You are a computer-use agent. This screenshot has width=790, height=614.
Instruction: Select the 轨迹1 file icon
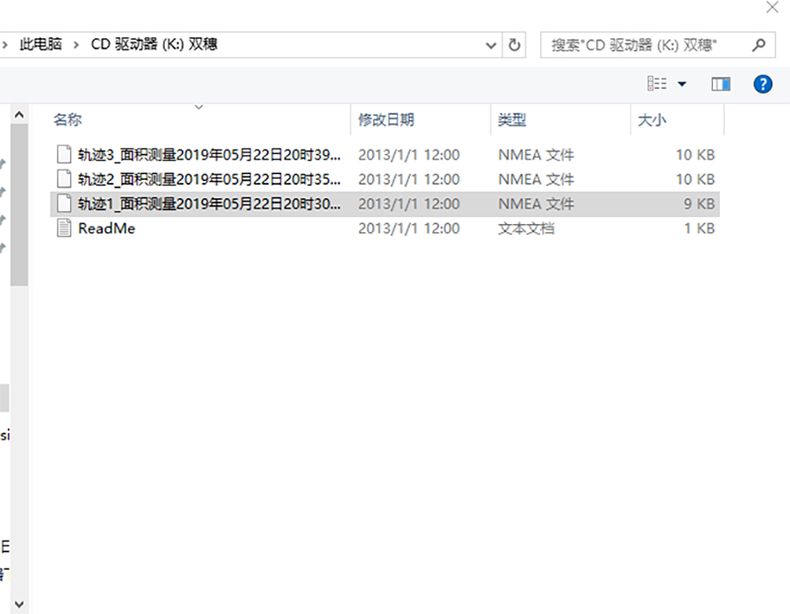point(64,203)
